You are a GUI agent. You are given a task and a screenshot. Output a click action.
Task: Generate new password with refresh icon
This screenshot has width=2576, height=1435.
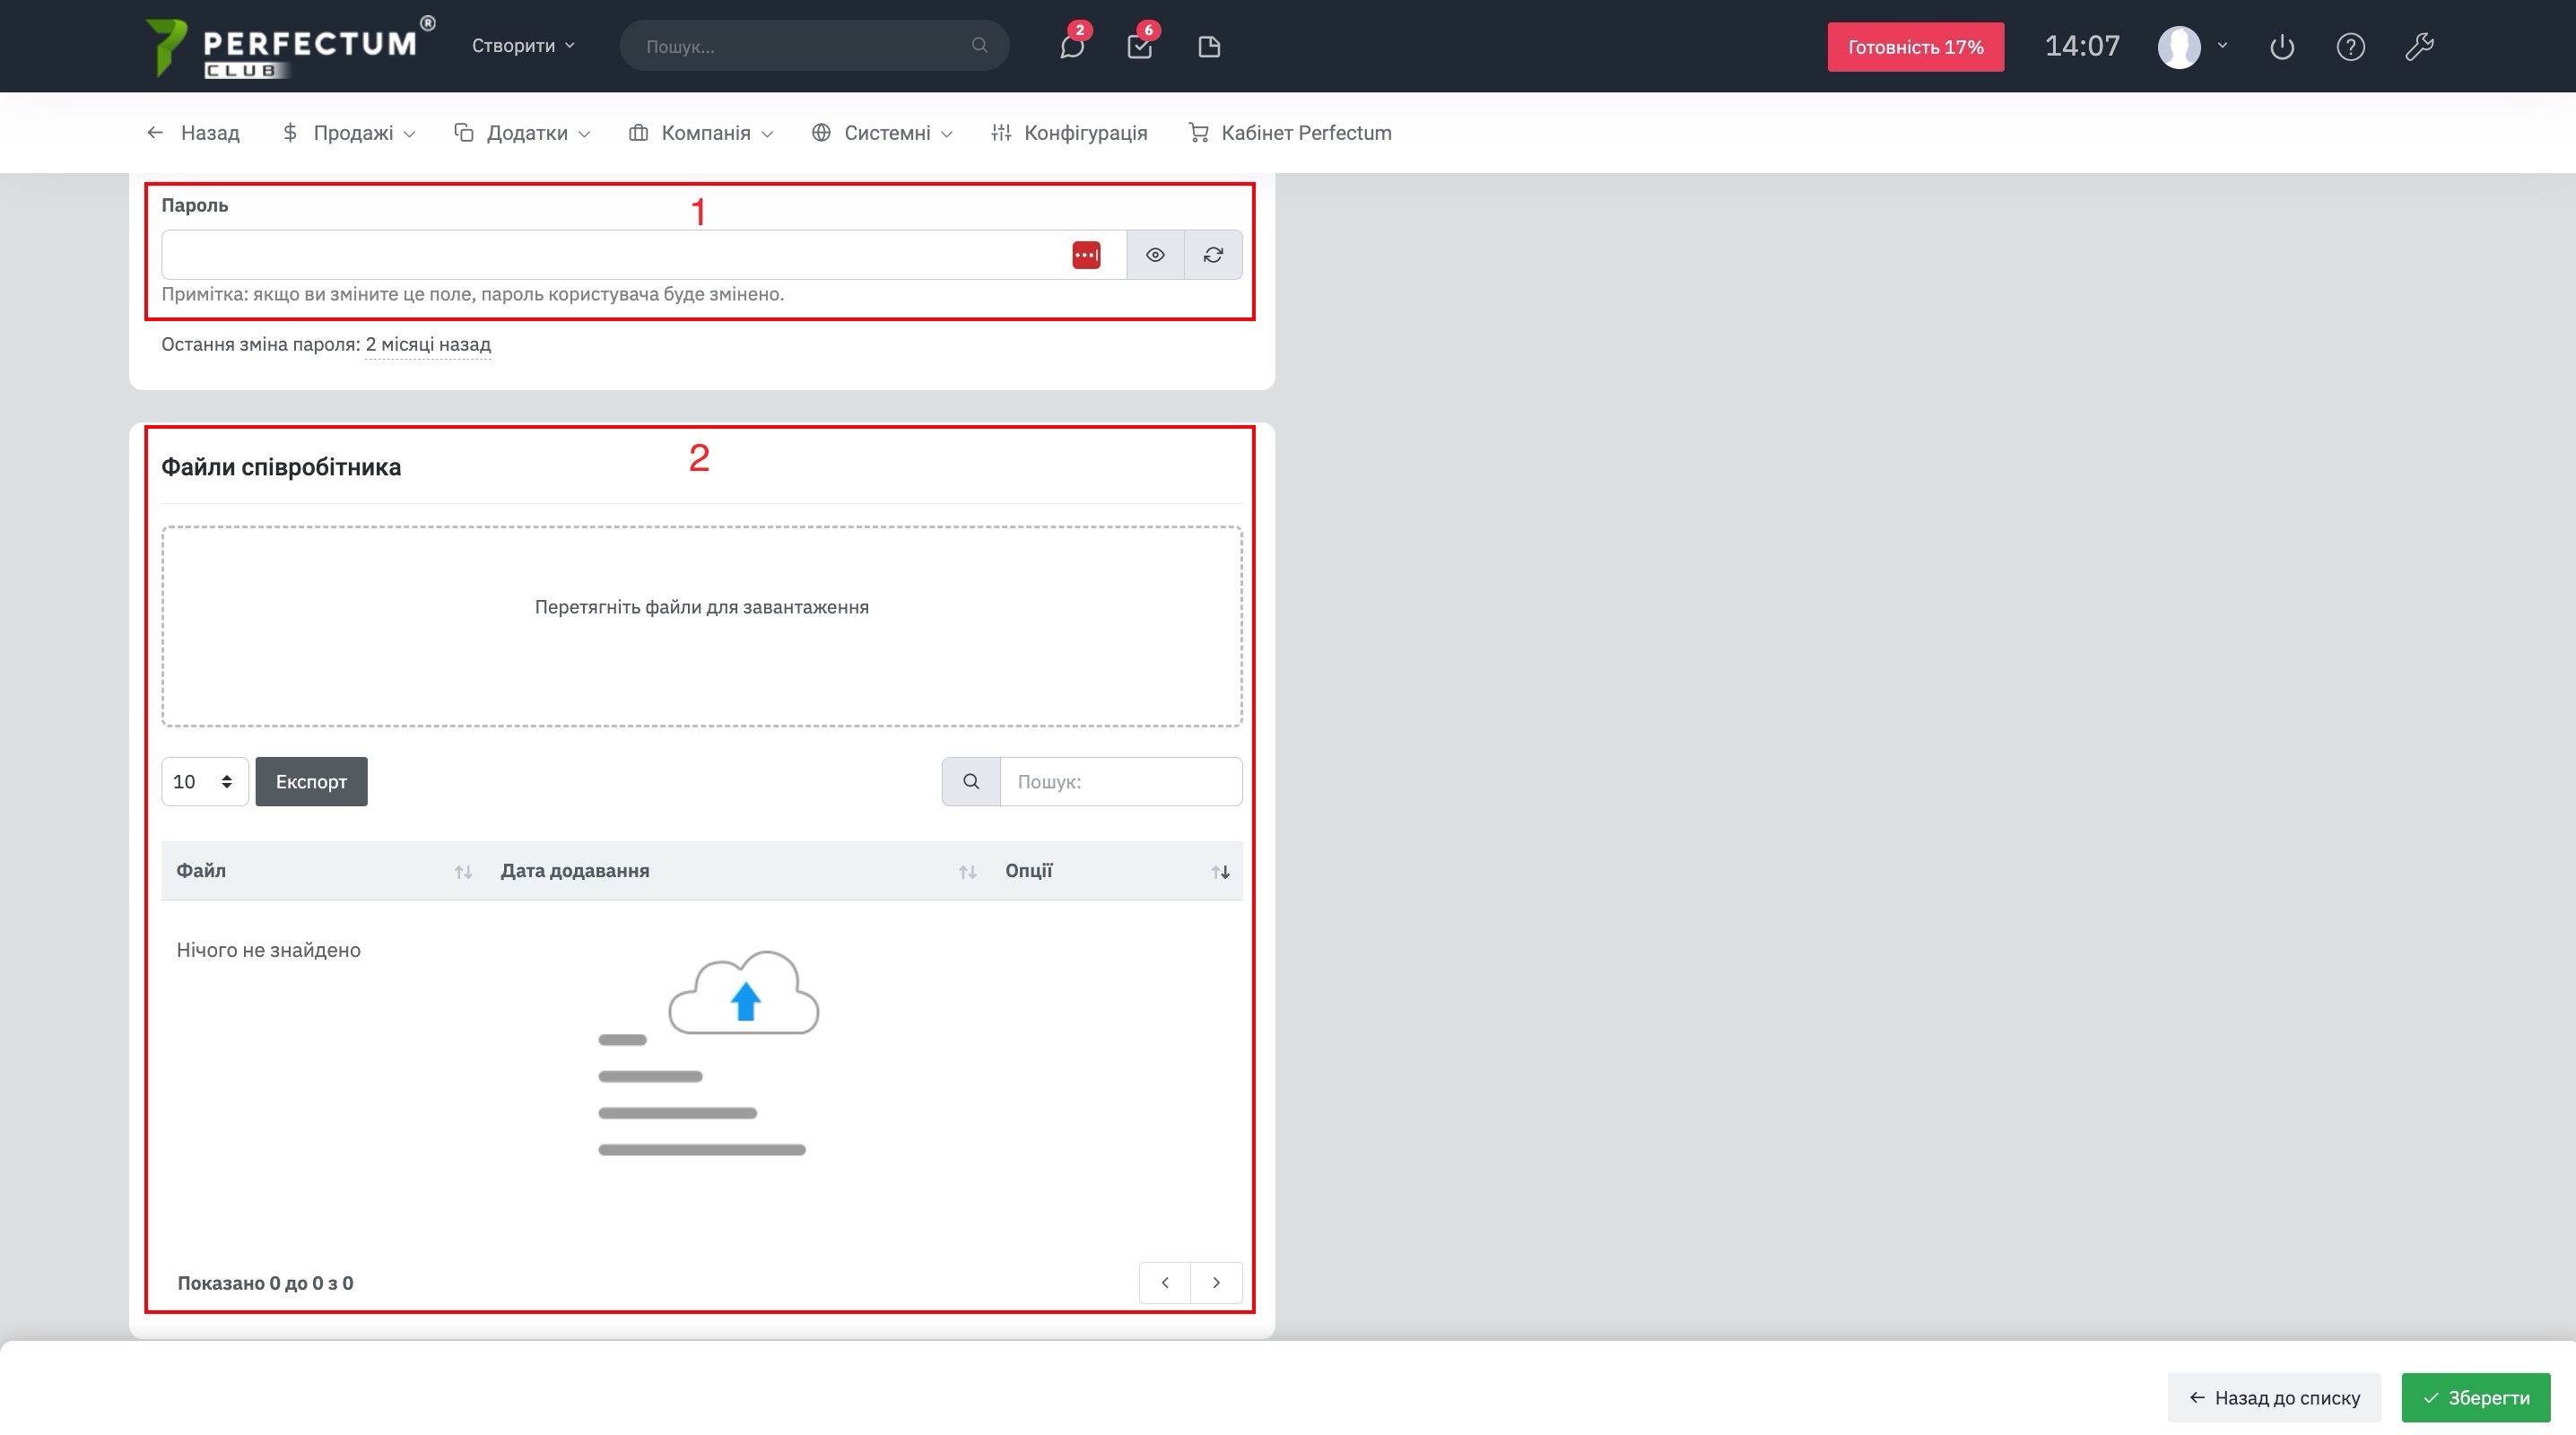coord(1213,255)
